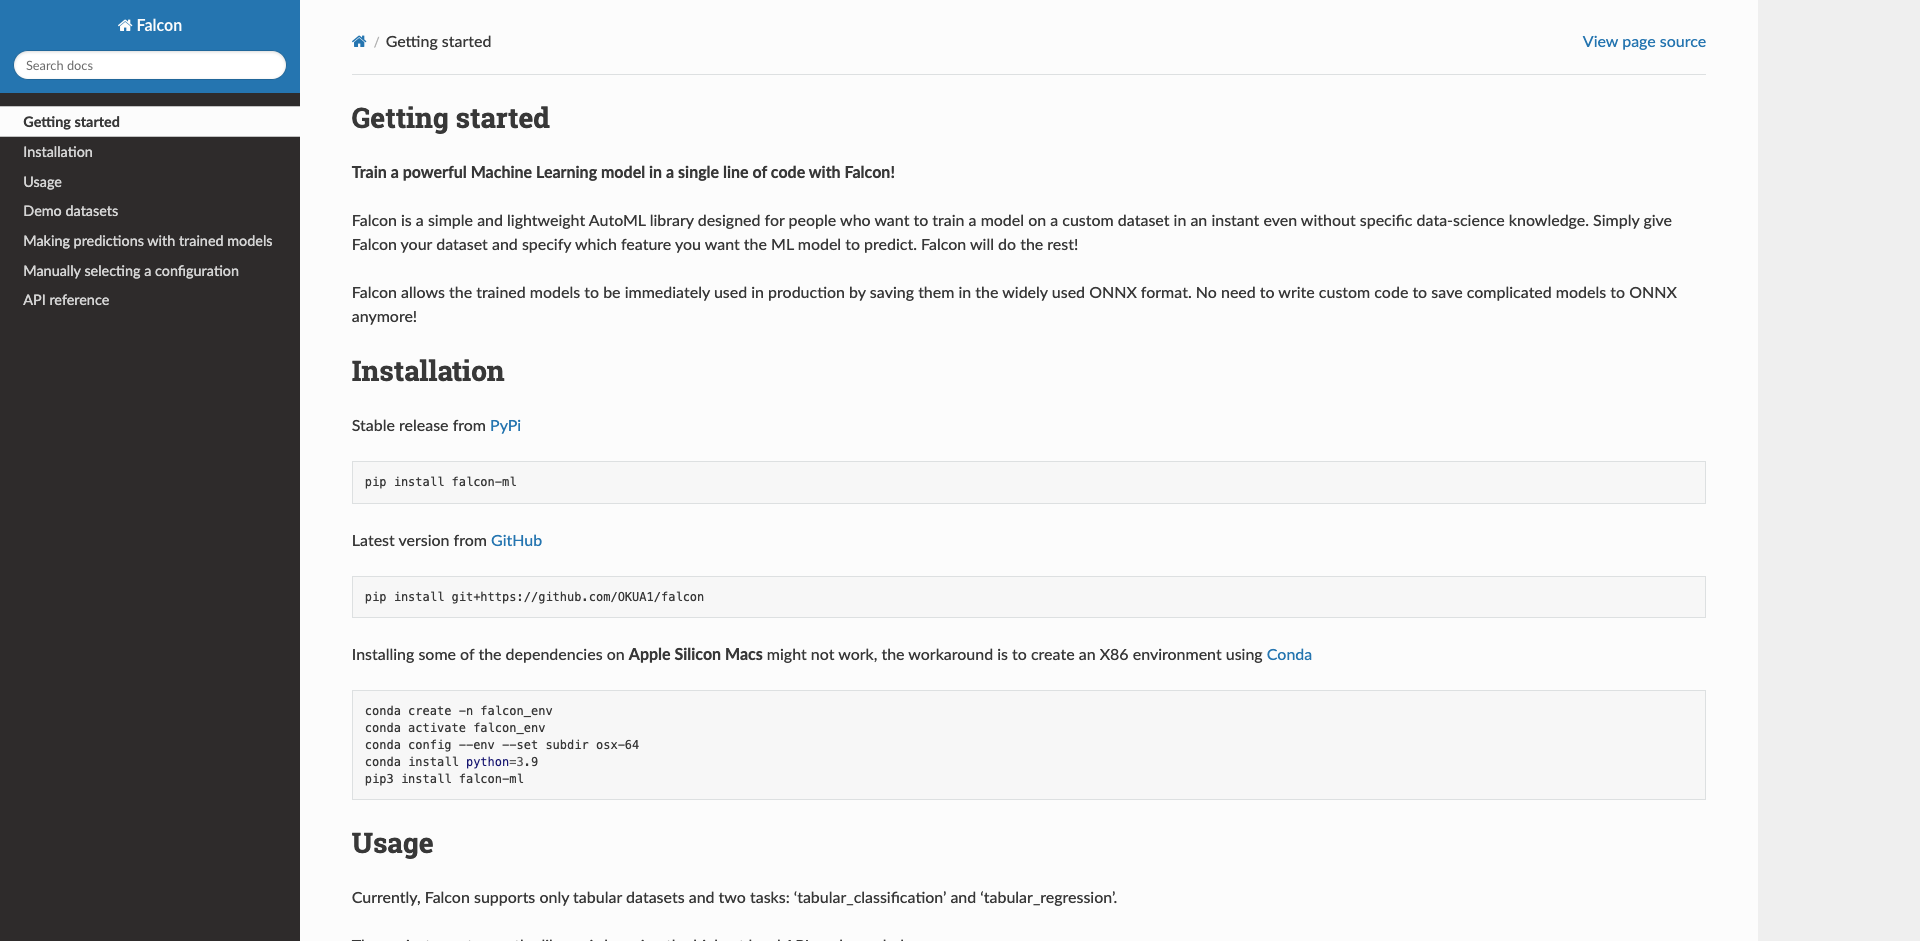The height and width of the screenshot is (941, 1920).
Task: Click 'Stable release from' text
Action: [x=419, y=426]
